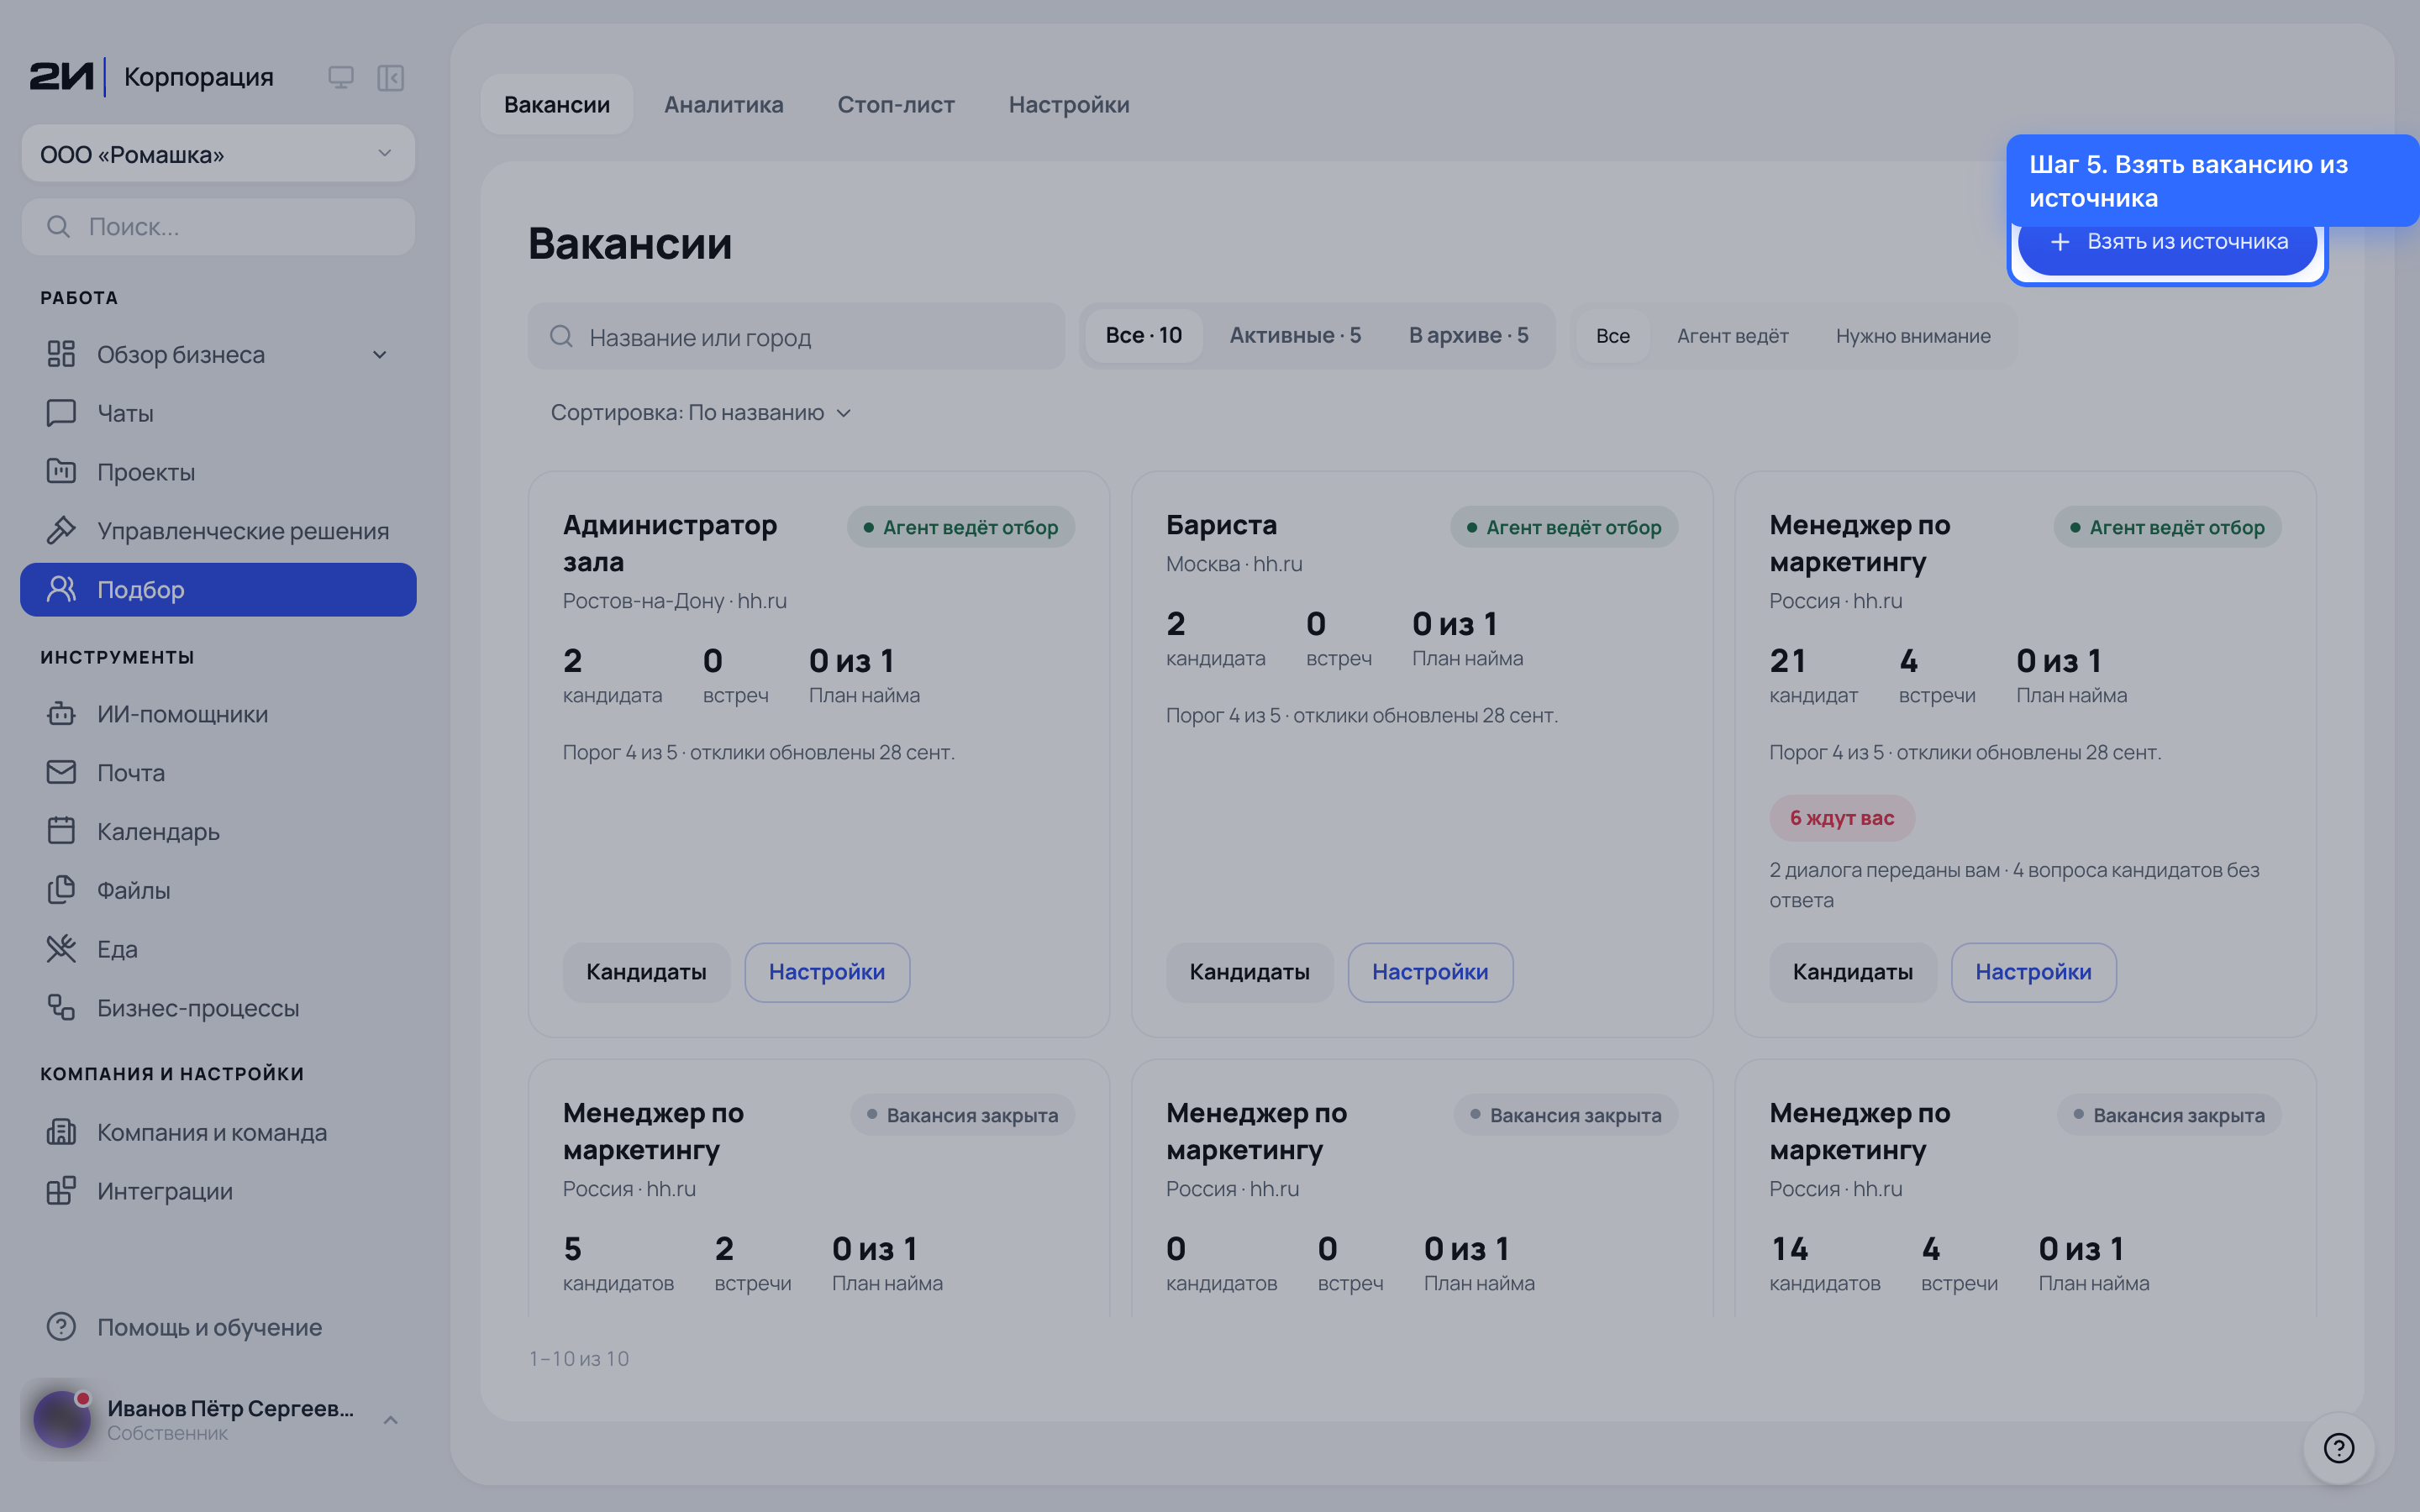Expand the Обзор бизнеса chevron
Viewport: 2420px width, 1512px height.
(380, 355)
